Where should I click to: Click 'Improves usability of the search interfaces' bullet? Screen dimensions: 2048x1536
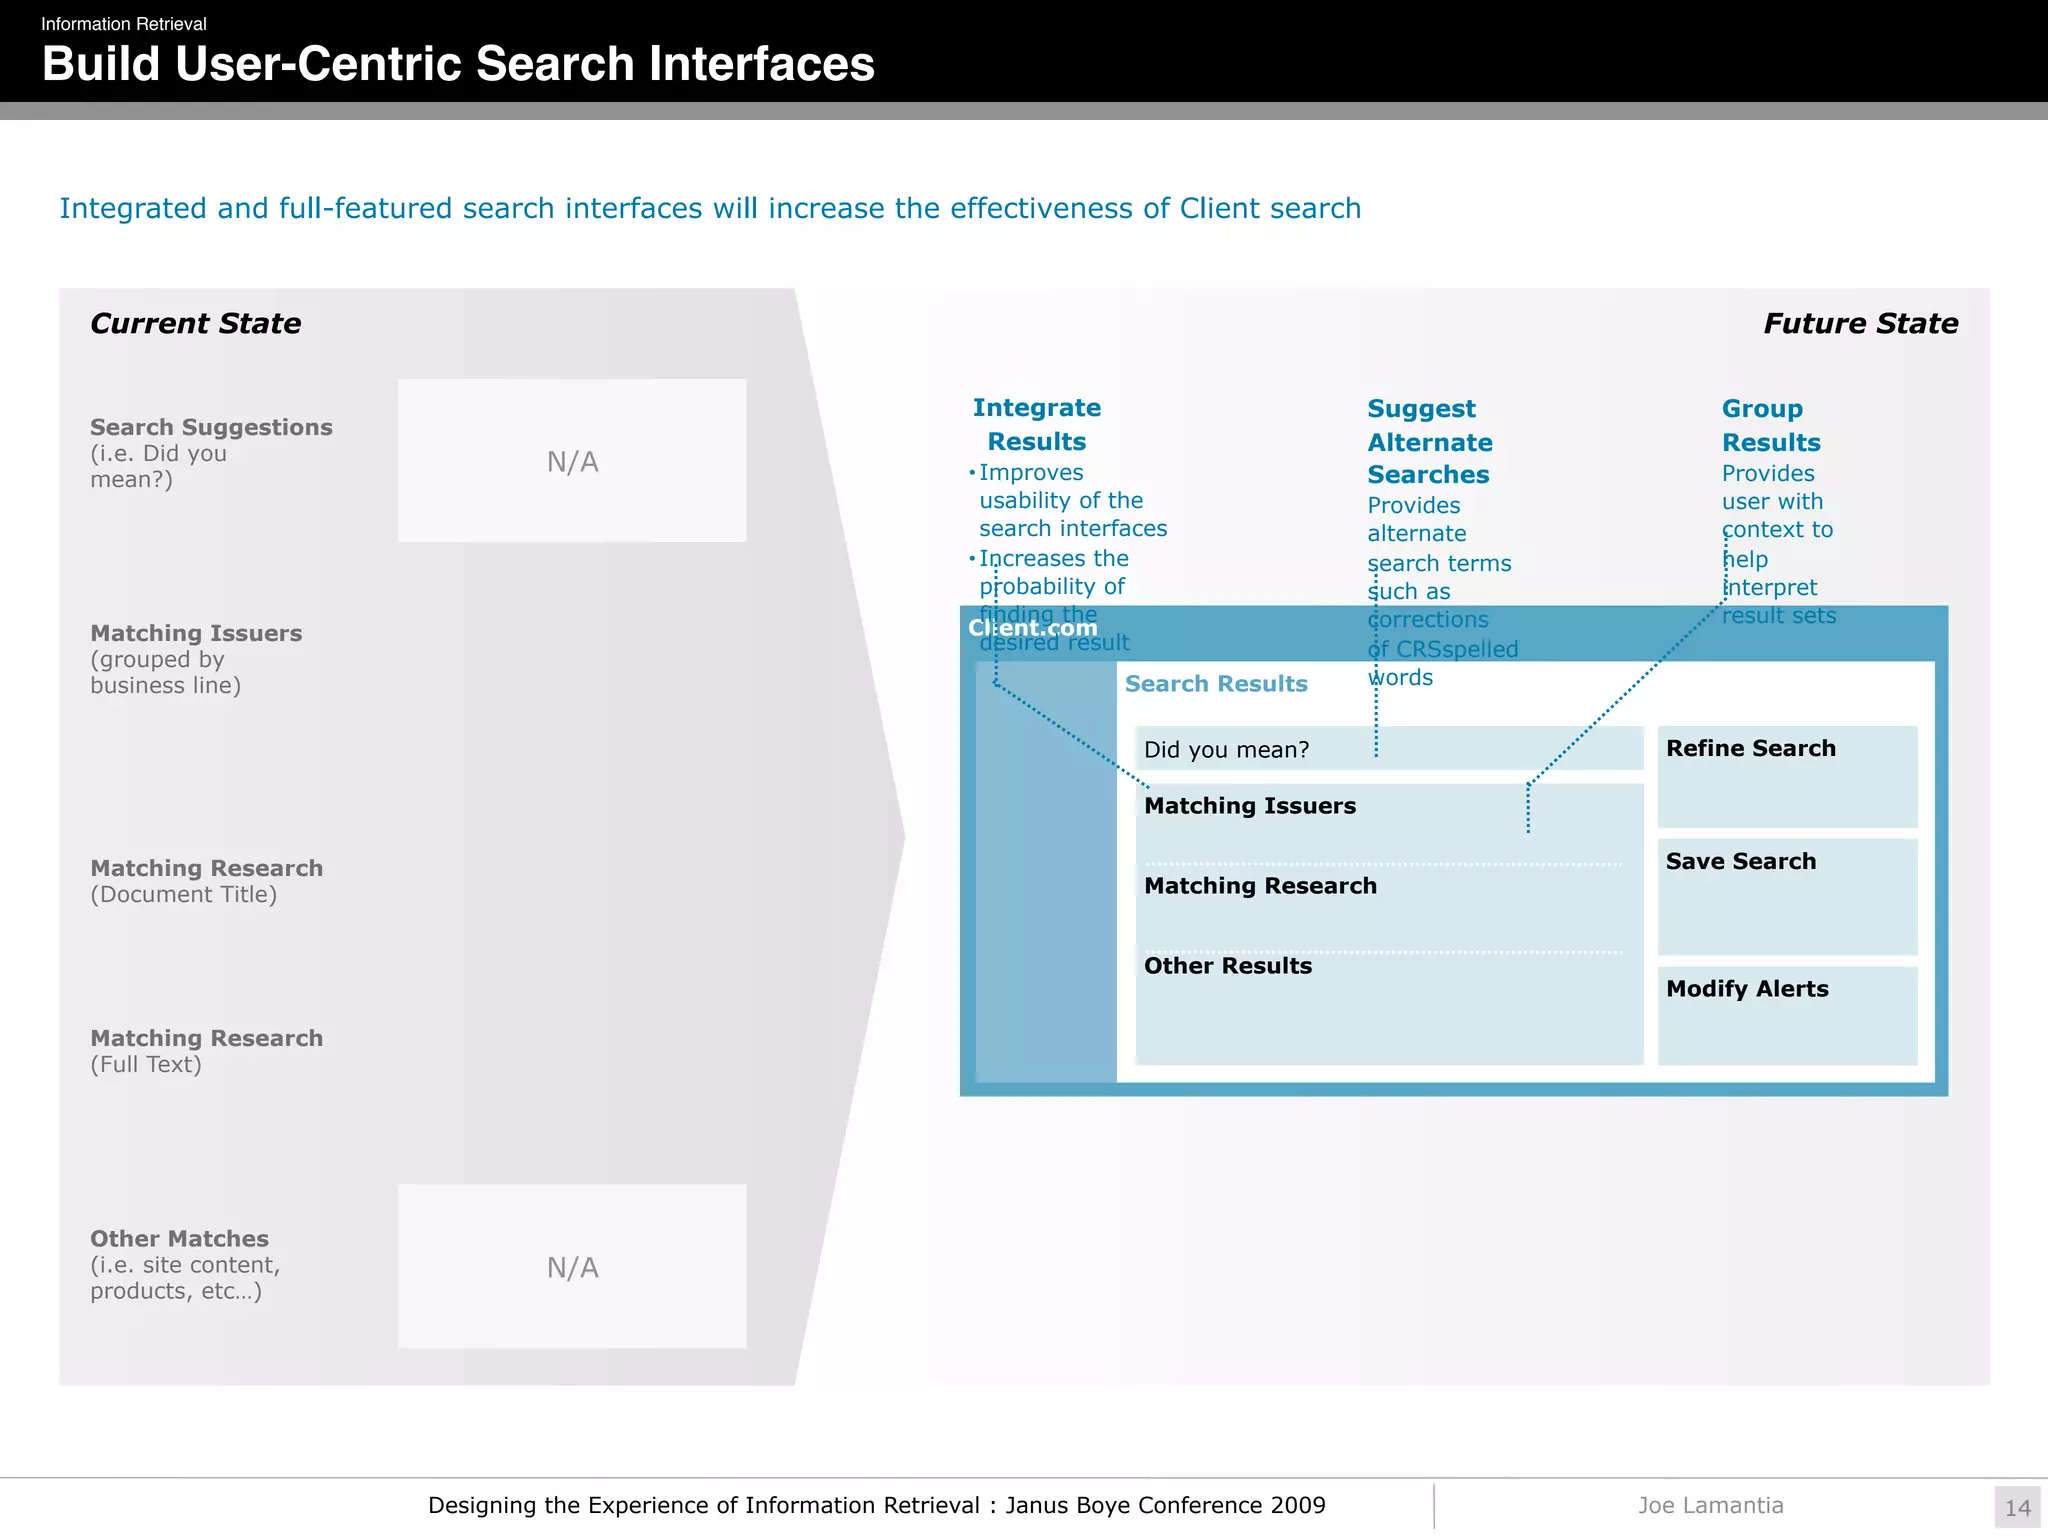[x=1068, y=500]
